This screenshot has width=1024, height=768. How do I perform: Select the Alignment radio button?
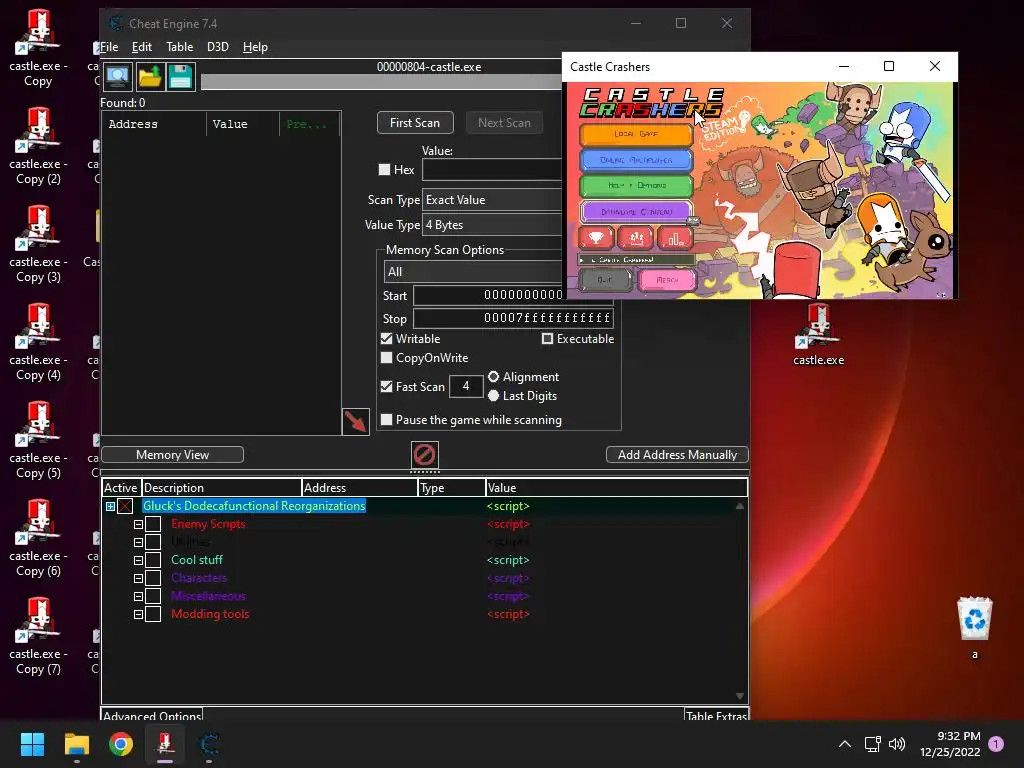coord(494,377)
